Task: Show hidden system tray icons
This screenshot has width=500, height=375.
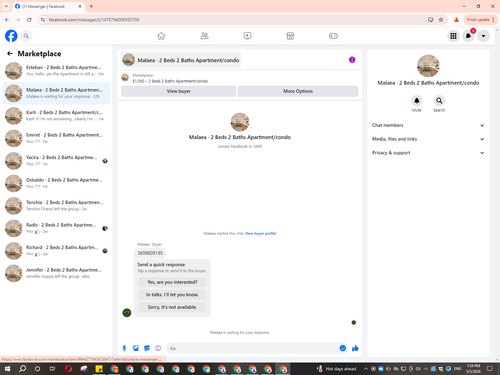Action: tap(366, 369)
